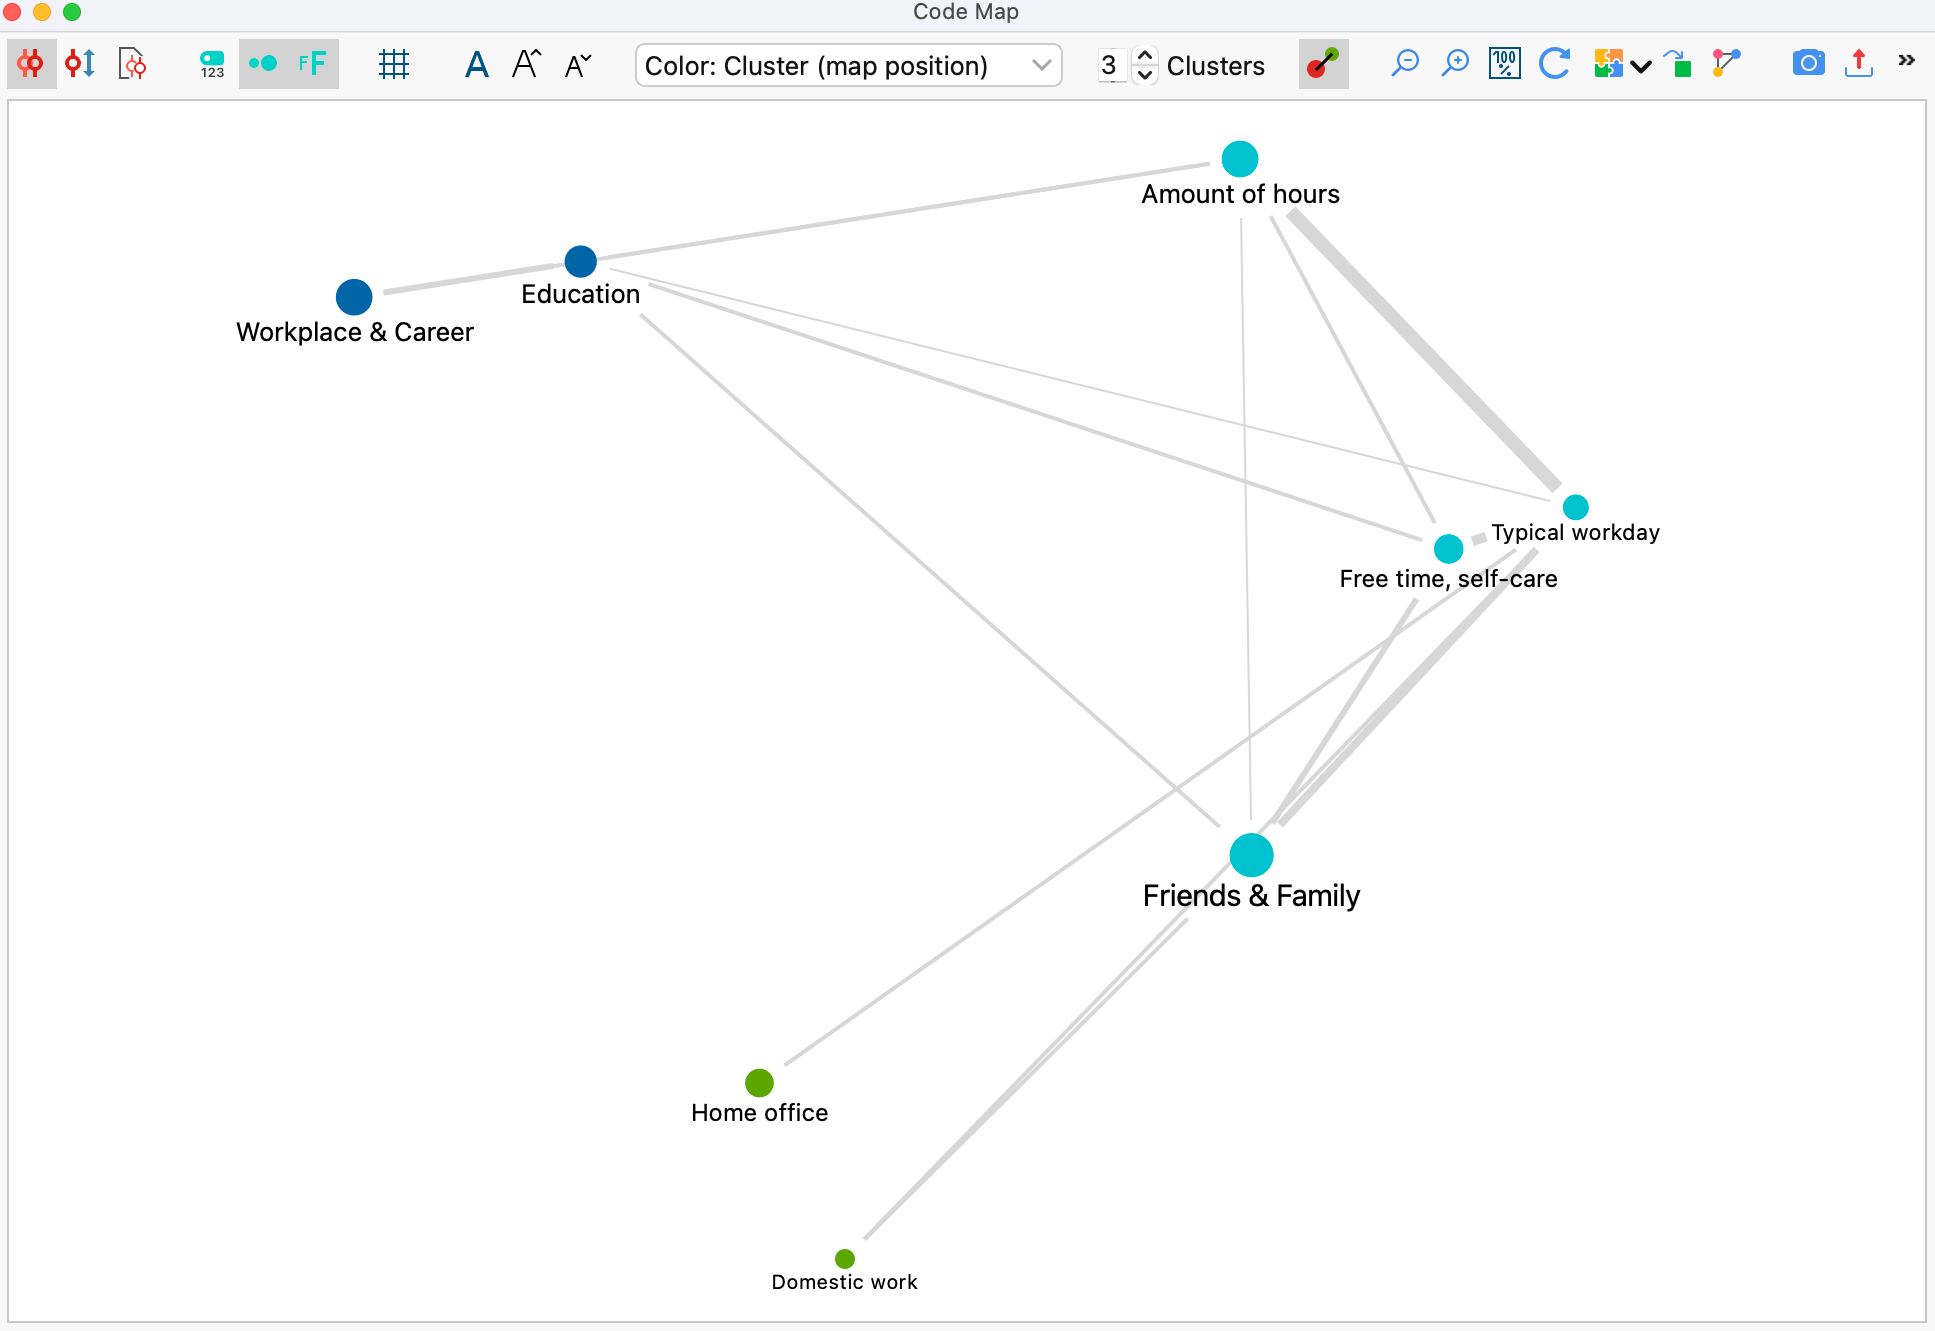Click the 'Home office' label text

[x=760, y=1113]
